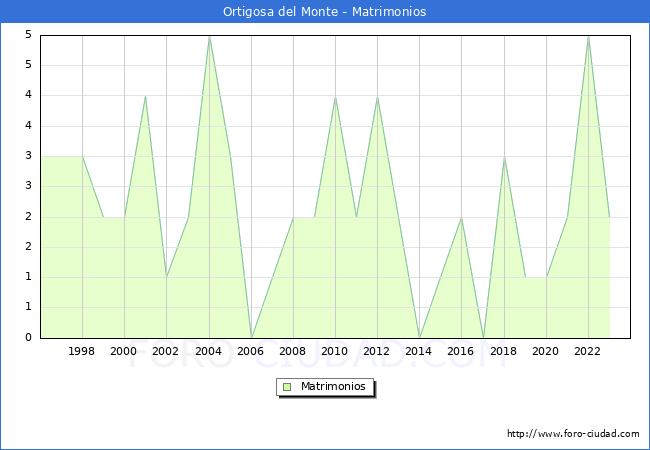Click the 2012 x-axis label
This screenshot has height=450, width=650.
[x=377, y=351]
